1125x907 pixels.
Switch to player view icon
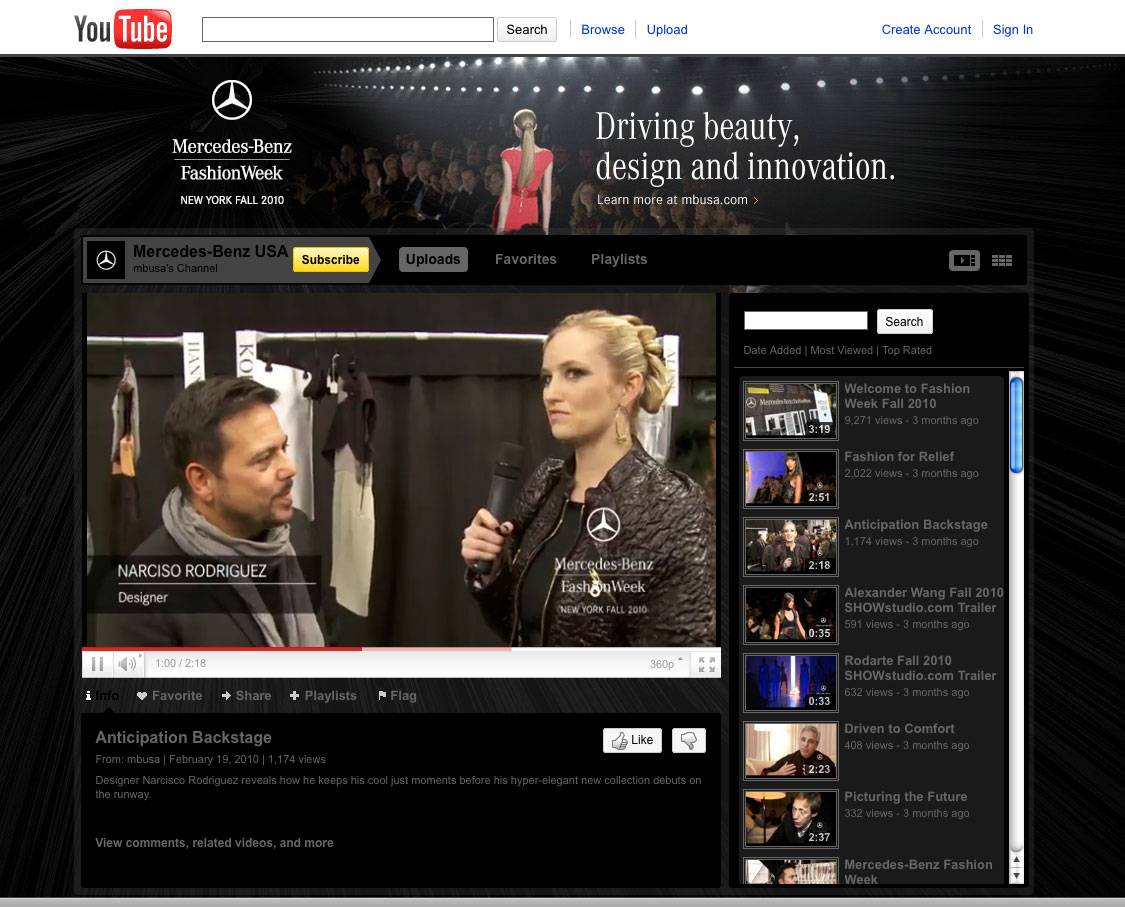964,260
